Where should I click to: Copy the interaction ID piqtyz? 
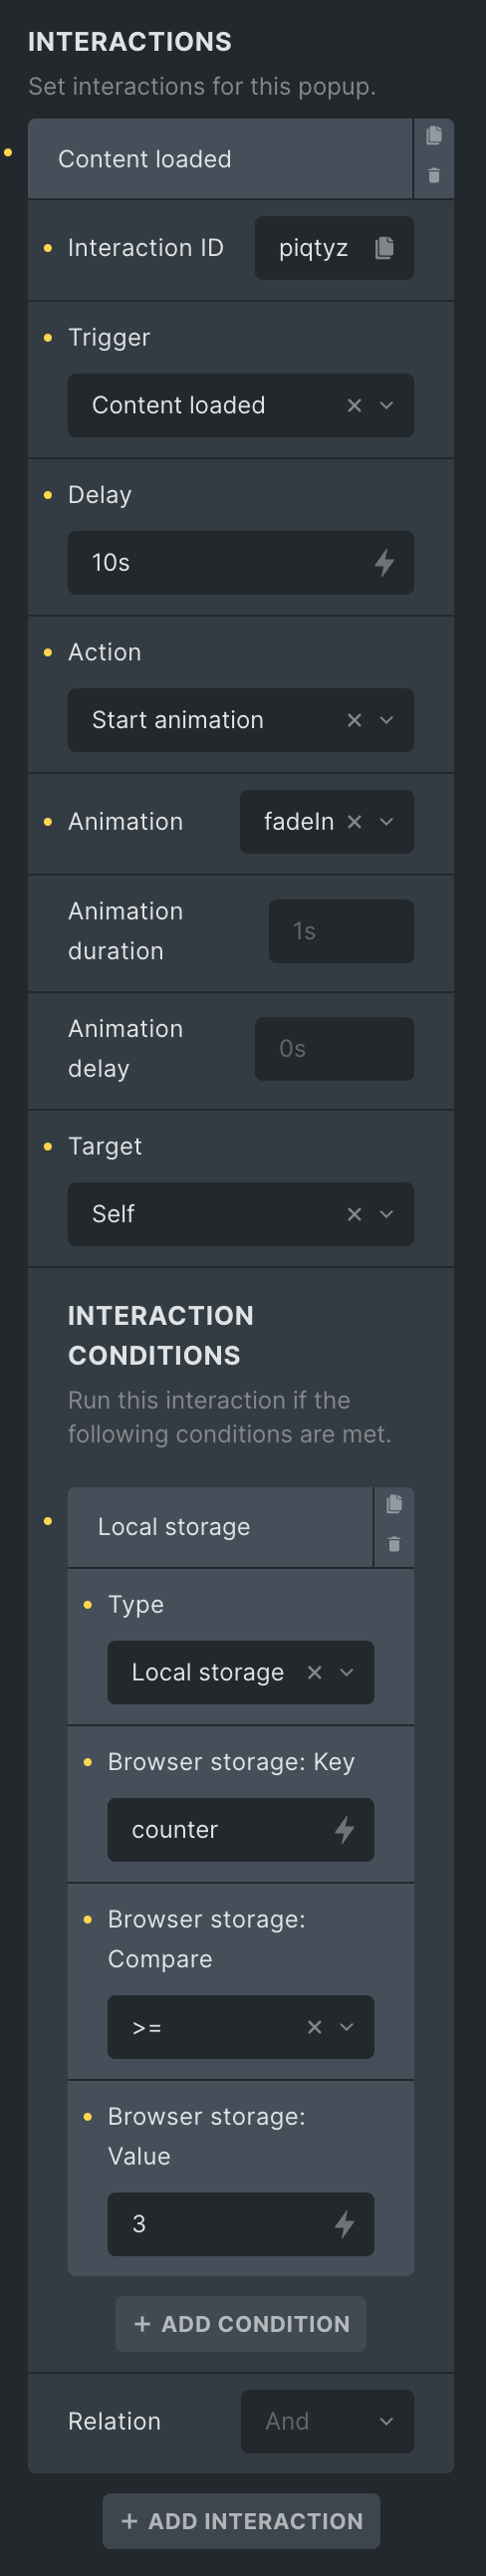[384, 248]
